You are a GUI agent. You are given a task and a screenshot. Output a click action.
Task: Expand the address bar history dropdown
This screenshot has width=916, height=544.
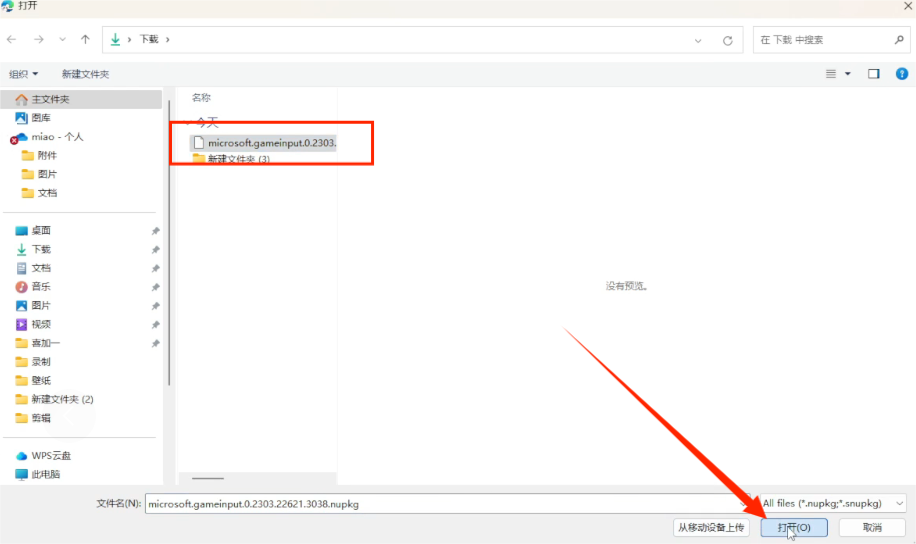click(x=698, y=40)
